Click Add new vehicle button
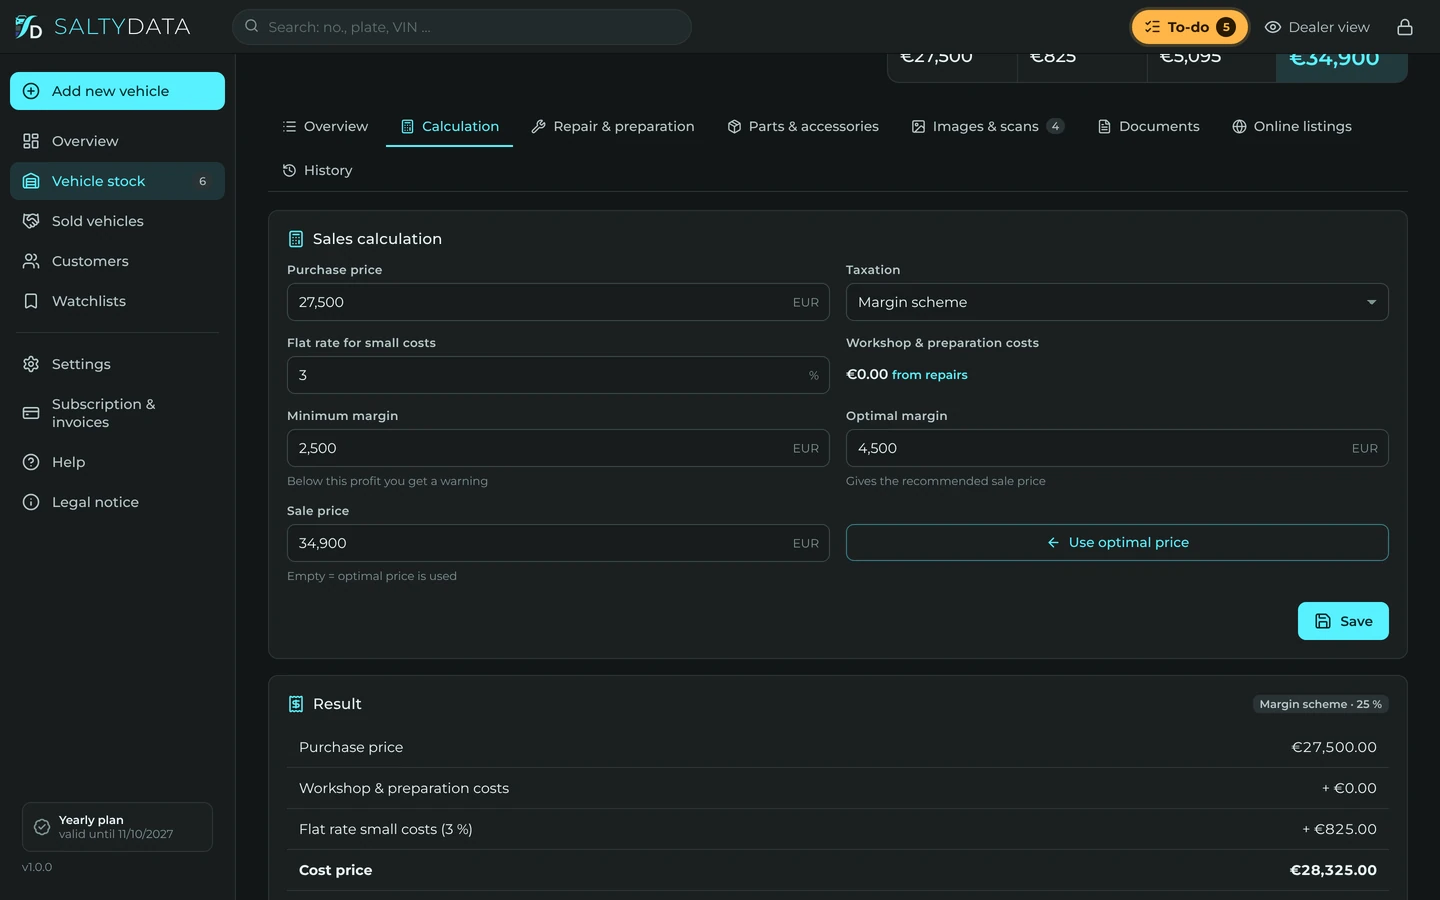The width and height of the screenshot is (1440, 900). coord(117,91)
